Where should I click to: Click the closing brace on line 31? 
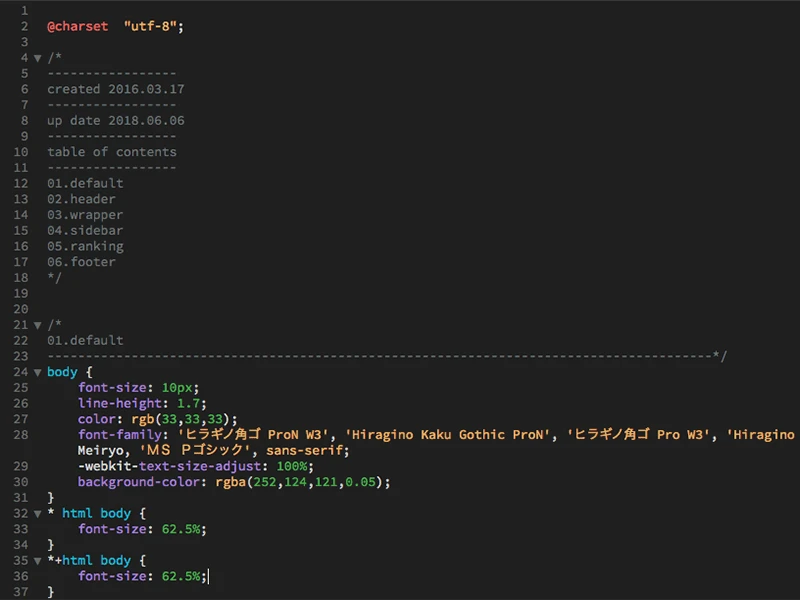coord(51,498)
